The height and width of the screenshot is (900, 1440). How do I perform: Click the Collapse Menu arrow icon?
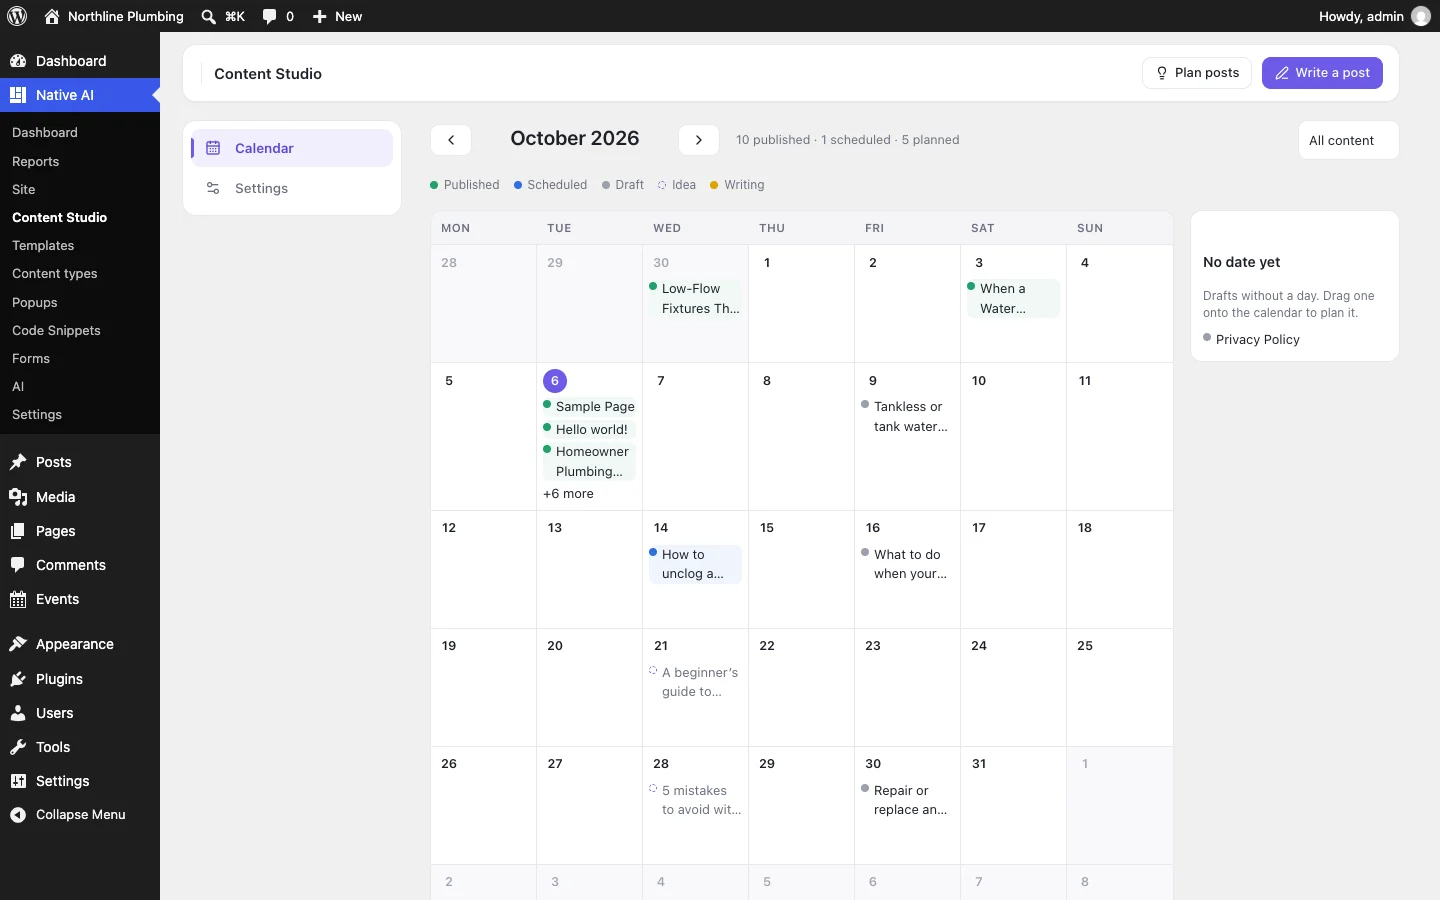tap(18, 815)
